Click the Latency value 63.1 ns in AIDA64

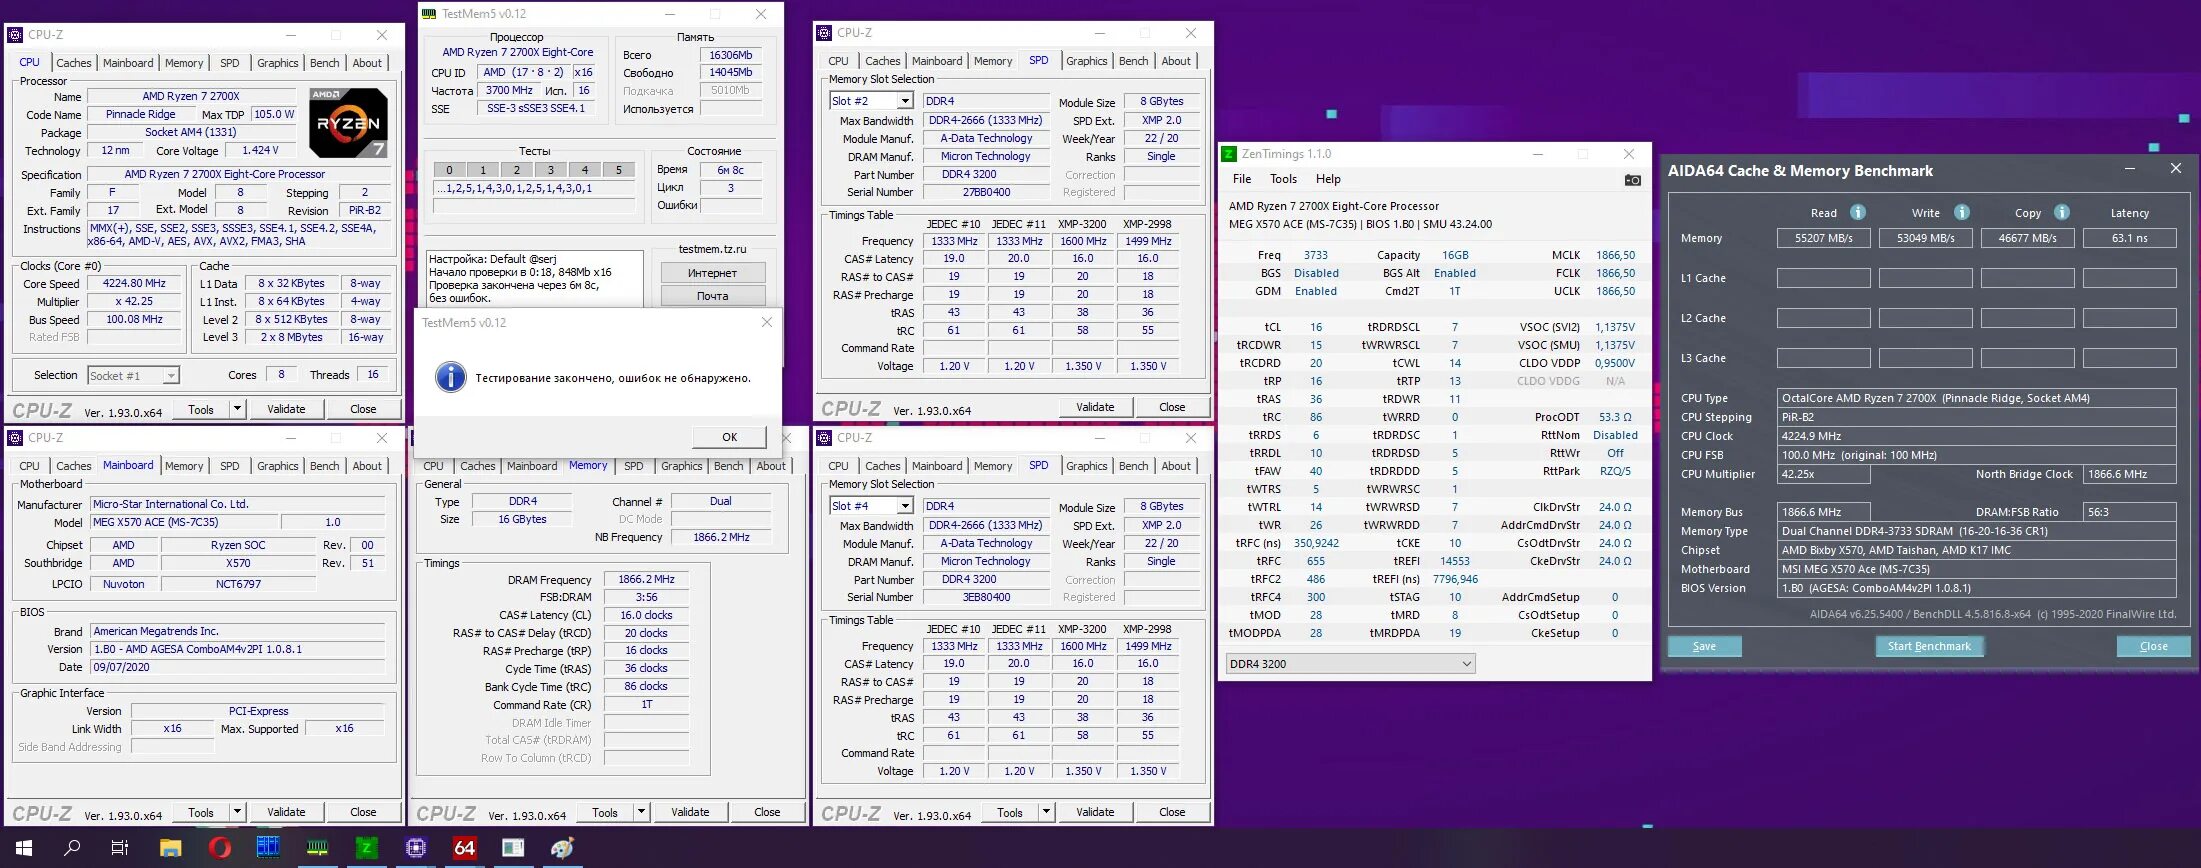coord(2130,238)
